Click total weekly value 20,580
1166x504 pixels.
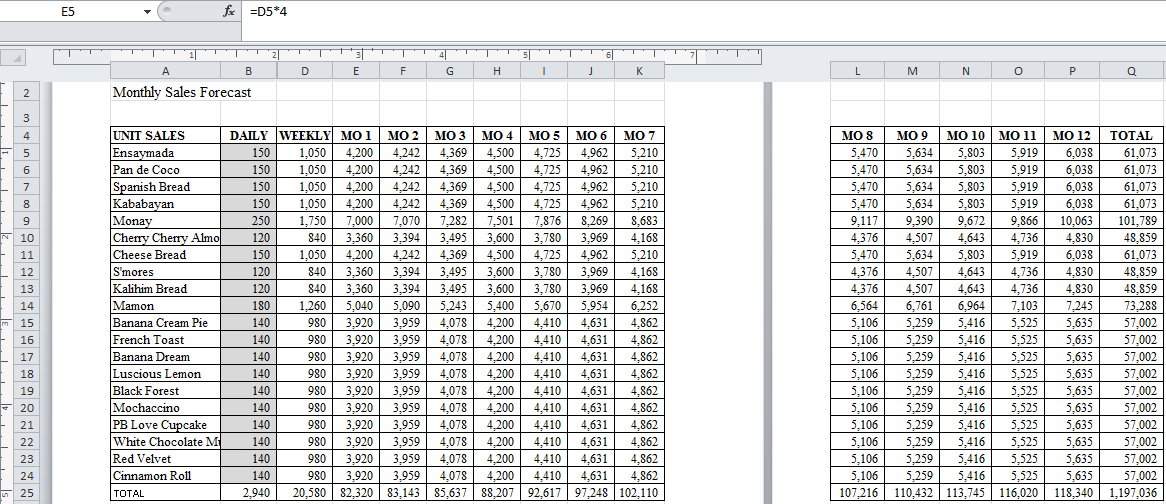(304, 493)
